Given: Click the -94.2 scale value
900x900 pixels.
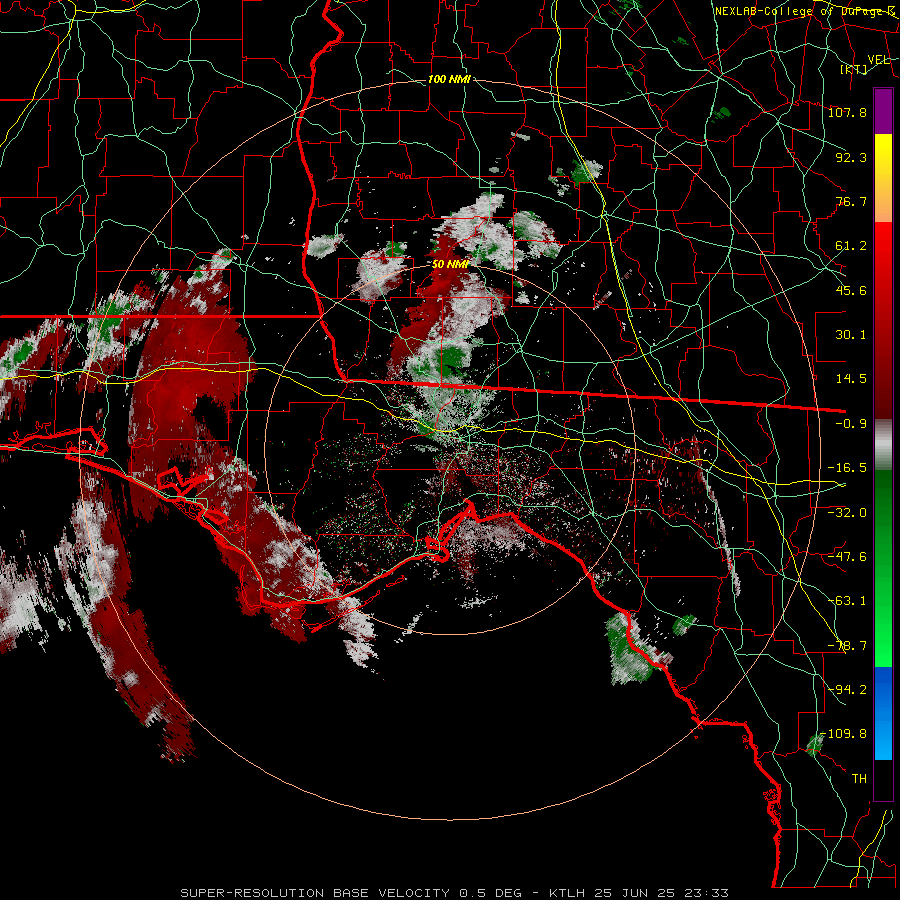Looking at the screenshot, I should [847, 689].
